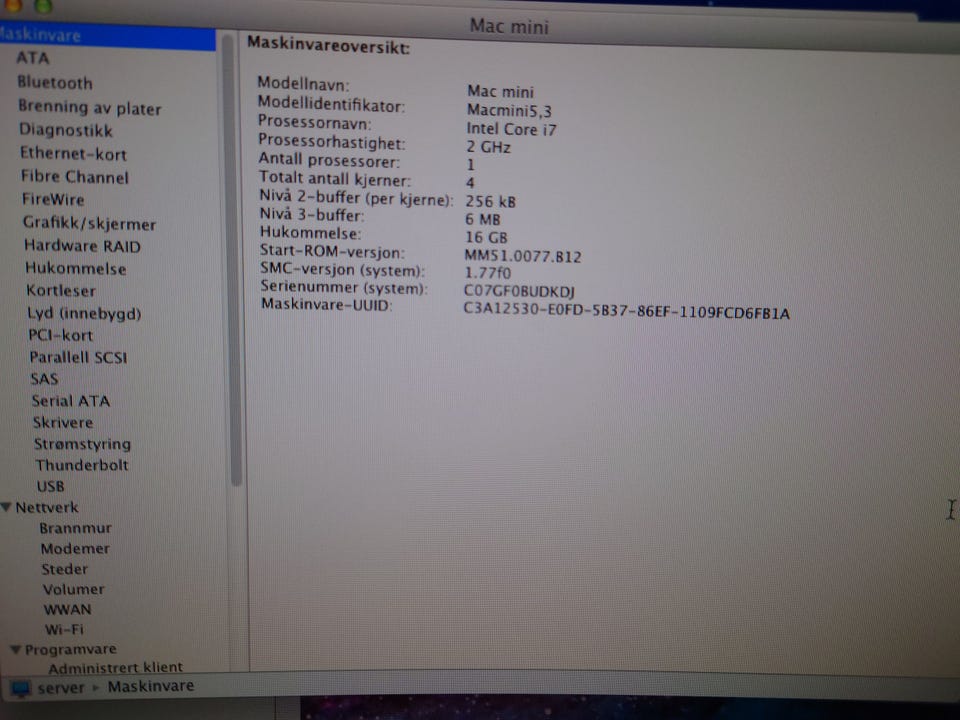
Task: Click Mac mini window title
Action: pyautogui.click(x=509, y=26)
